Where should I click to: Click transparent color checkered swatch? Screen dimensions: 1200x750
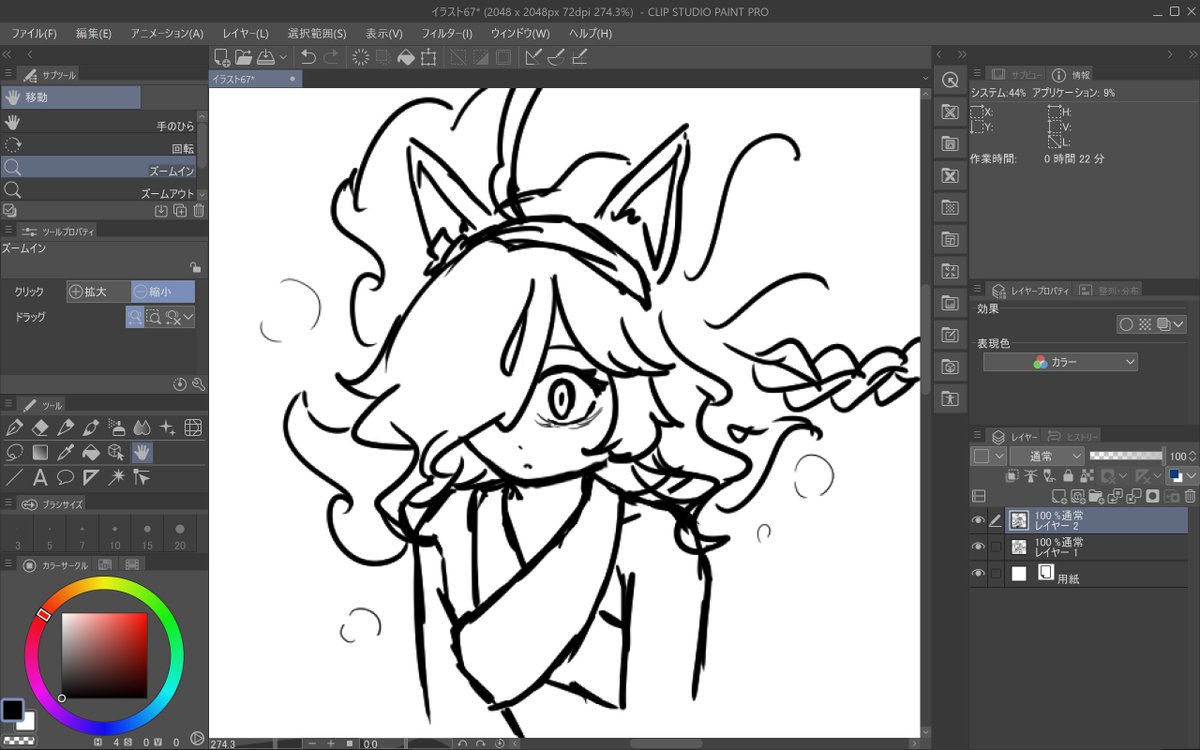pos(19,741)
